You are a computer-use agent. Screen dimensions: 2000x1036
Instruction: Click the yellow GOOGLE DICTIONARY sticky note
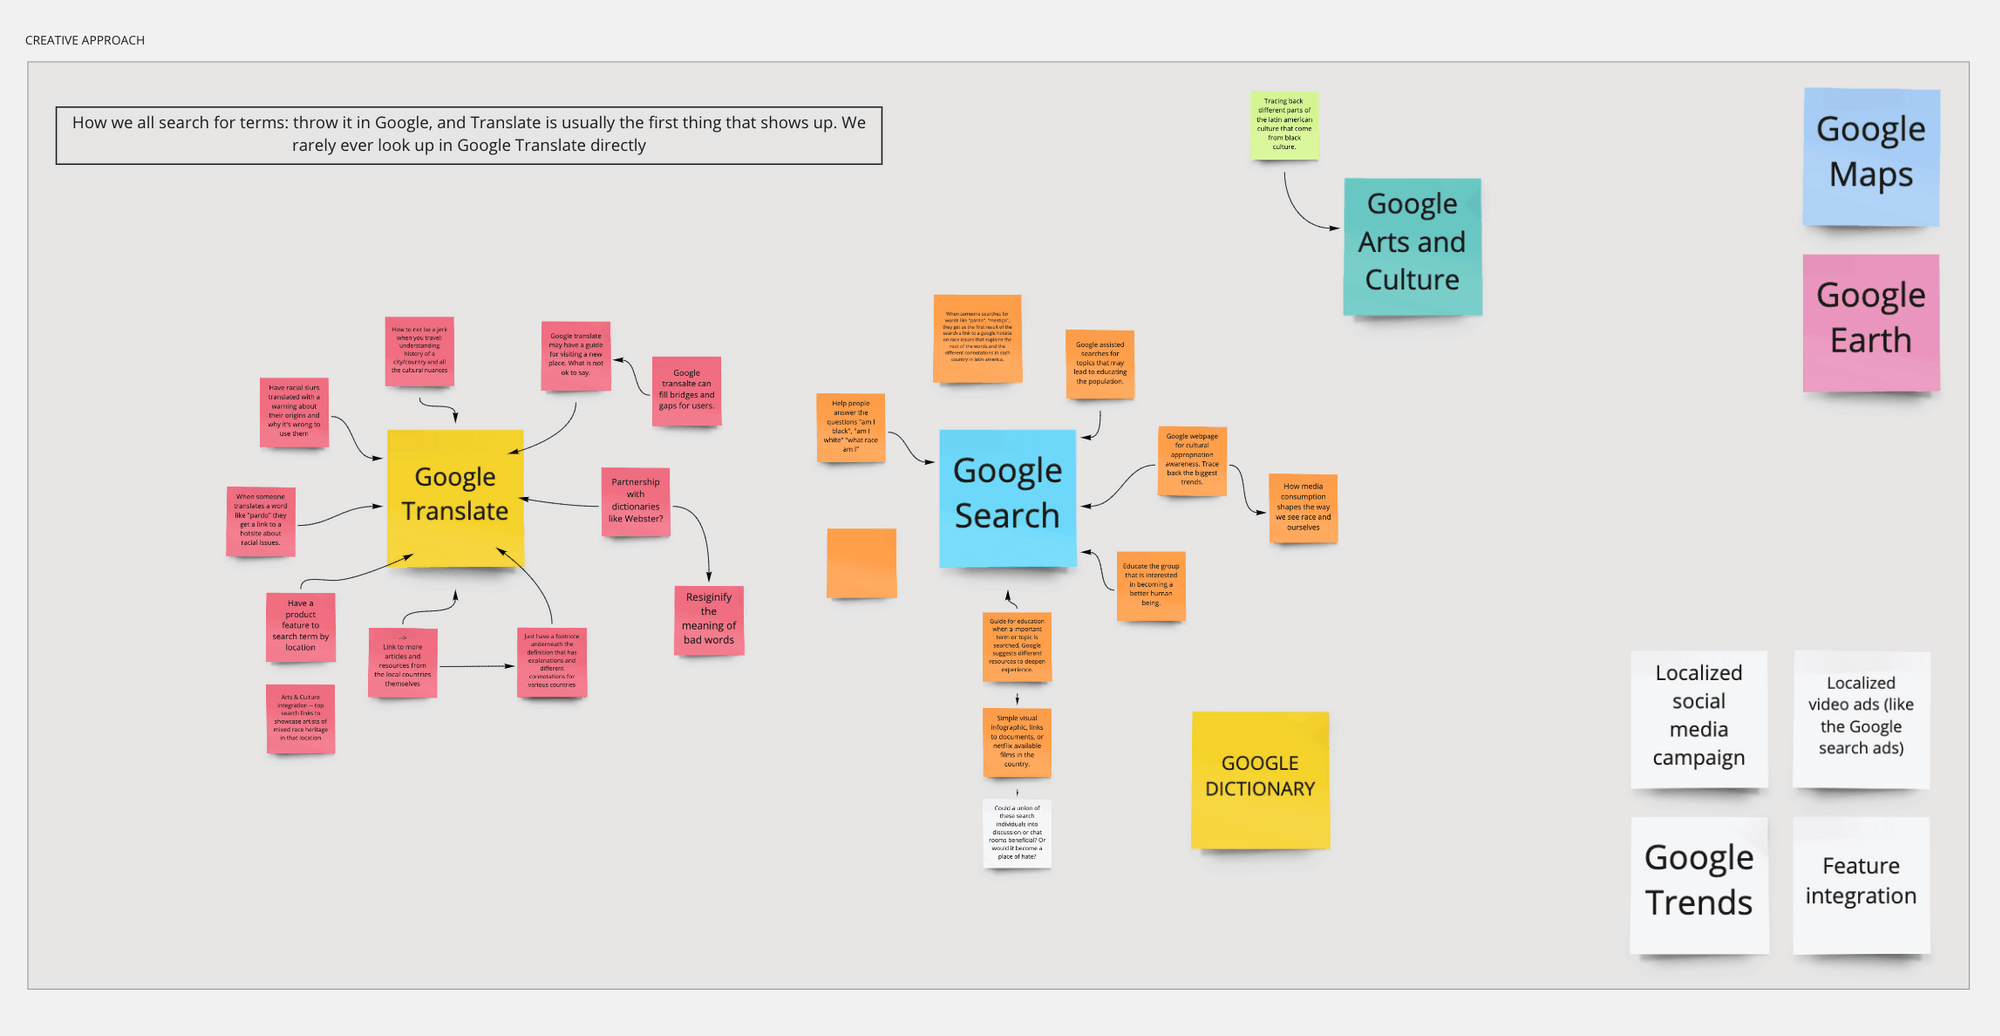1260,780
